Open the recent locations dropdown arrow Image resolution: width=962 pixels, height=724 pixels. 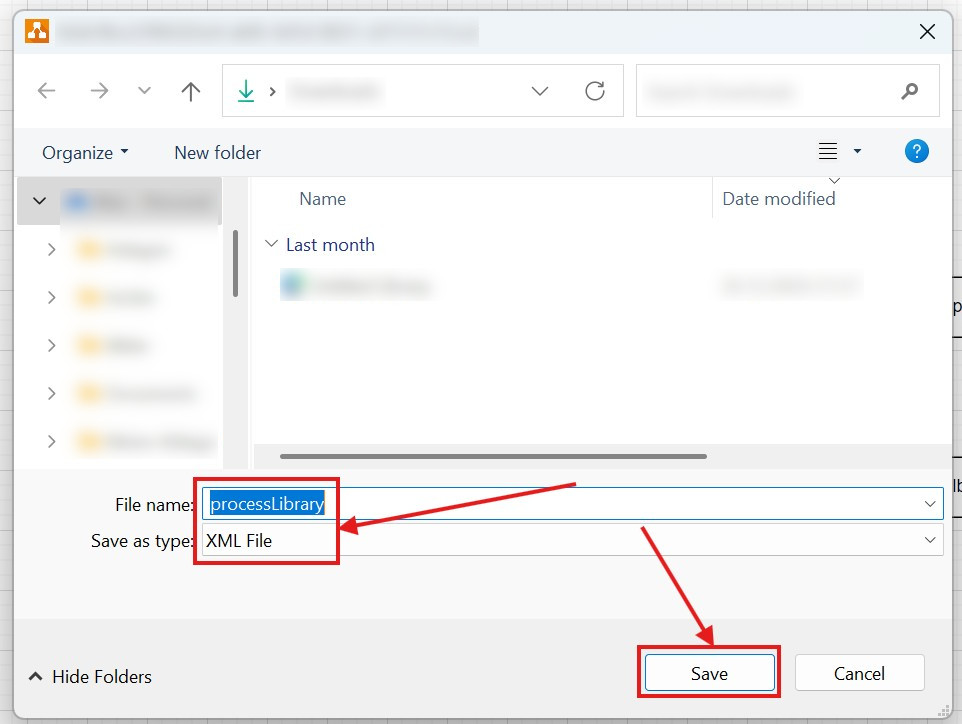click(x=144, y=91)
